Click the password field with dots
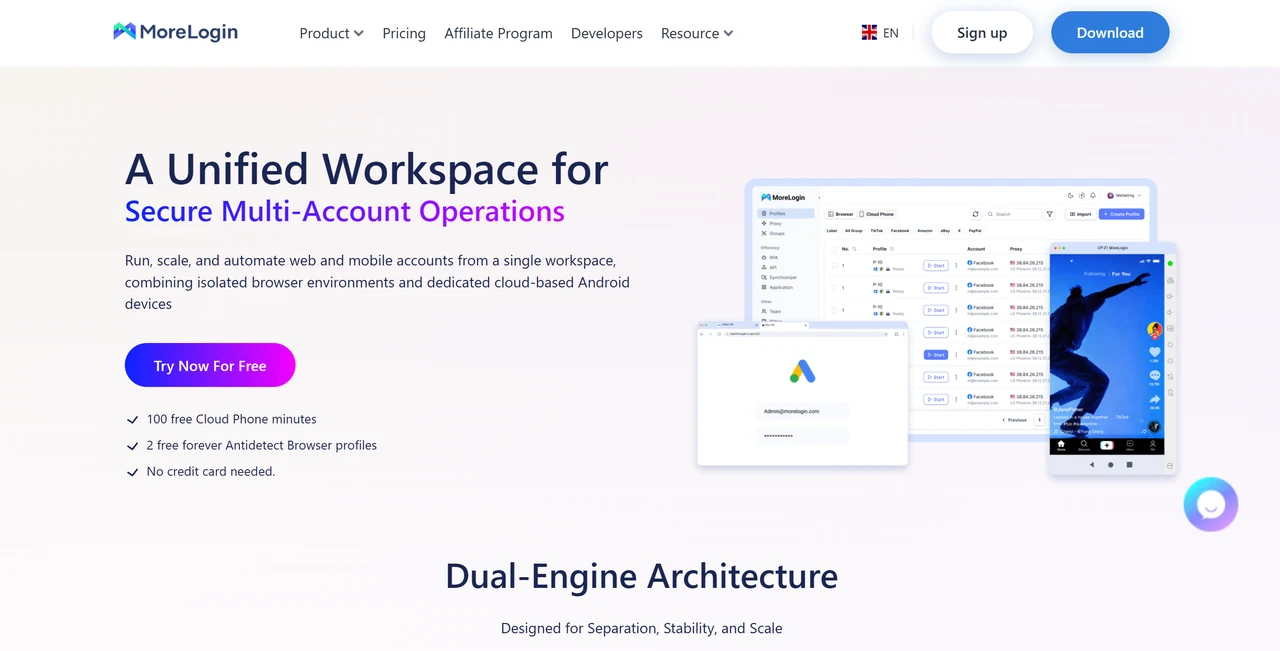 click(802, 436)
